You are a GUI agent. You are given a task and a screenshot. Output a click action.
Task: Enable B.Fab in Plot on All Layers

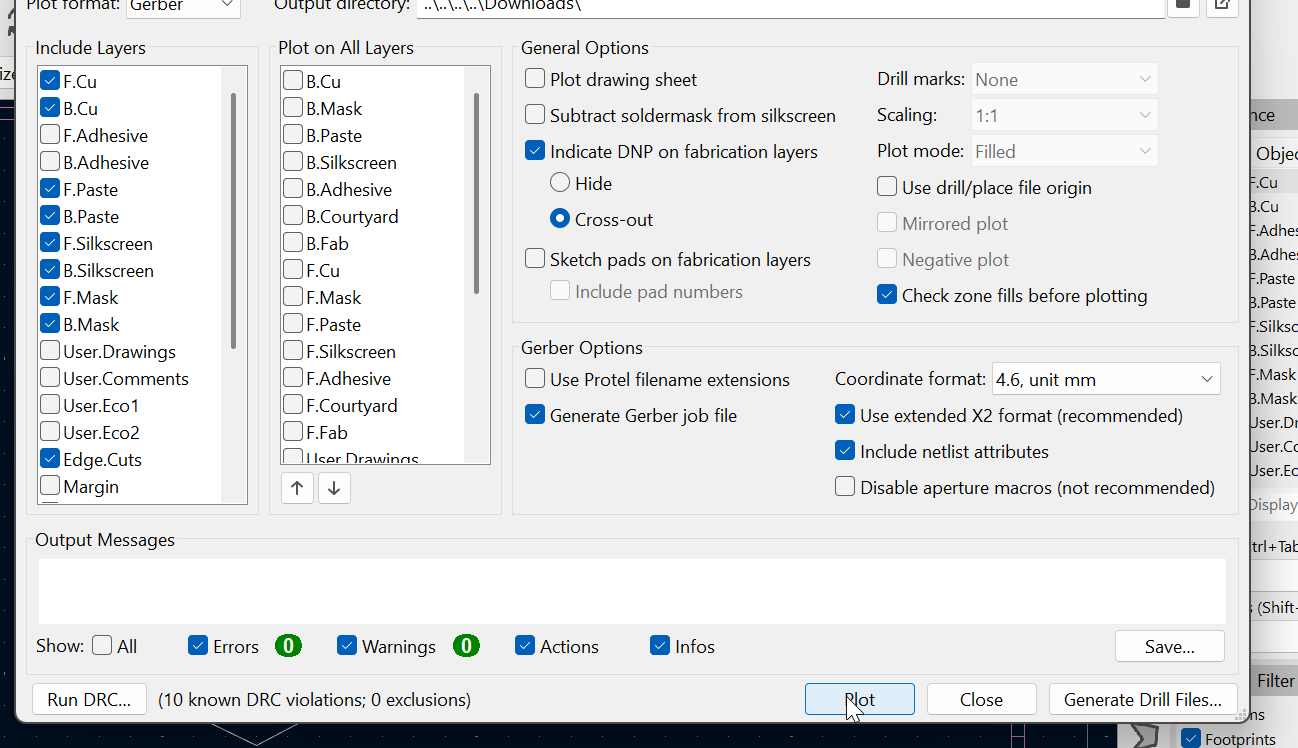[293, 243]
